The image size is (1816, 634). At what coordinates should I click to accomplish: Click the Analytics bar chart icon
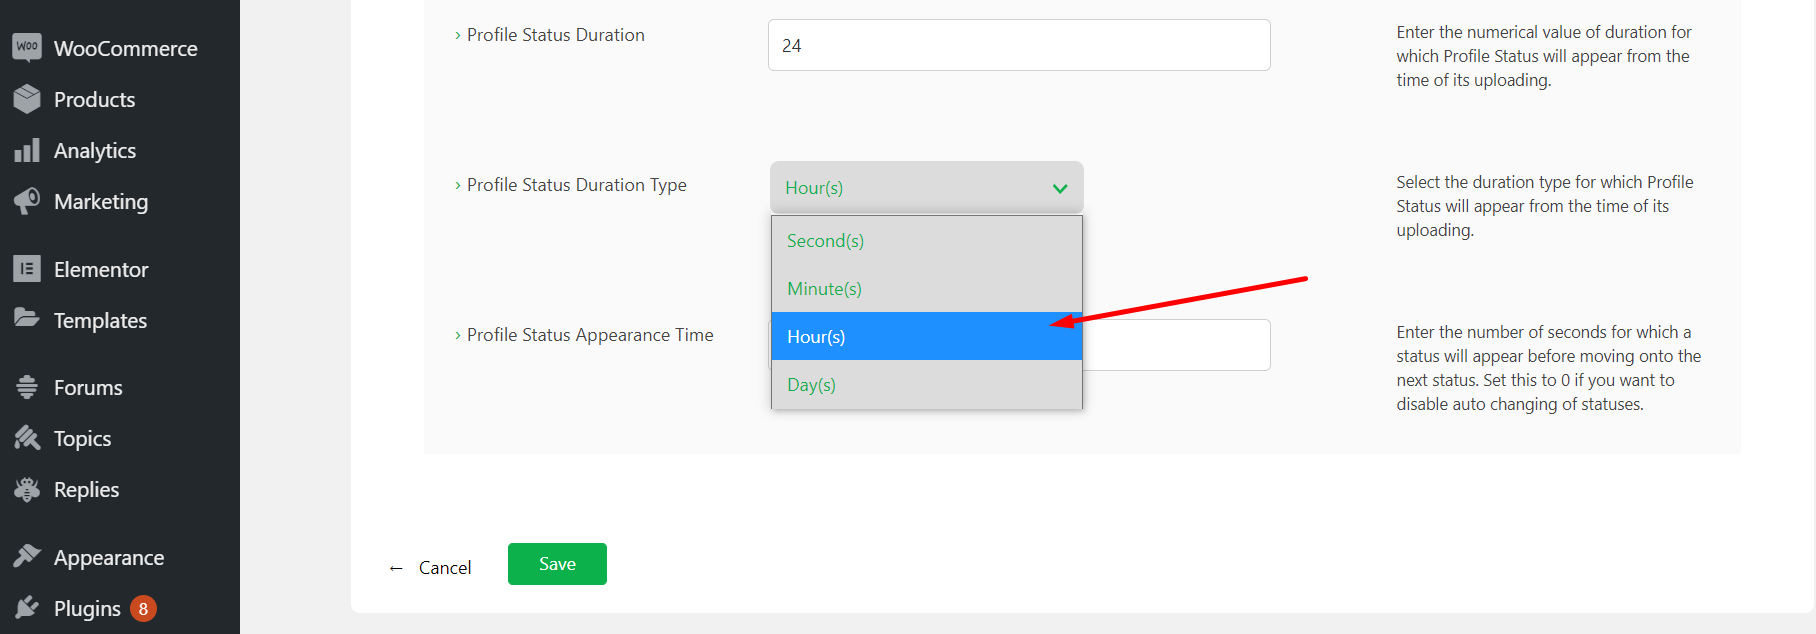pos(27,150)
